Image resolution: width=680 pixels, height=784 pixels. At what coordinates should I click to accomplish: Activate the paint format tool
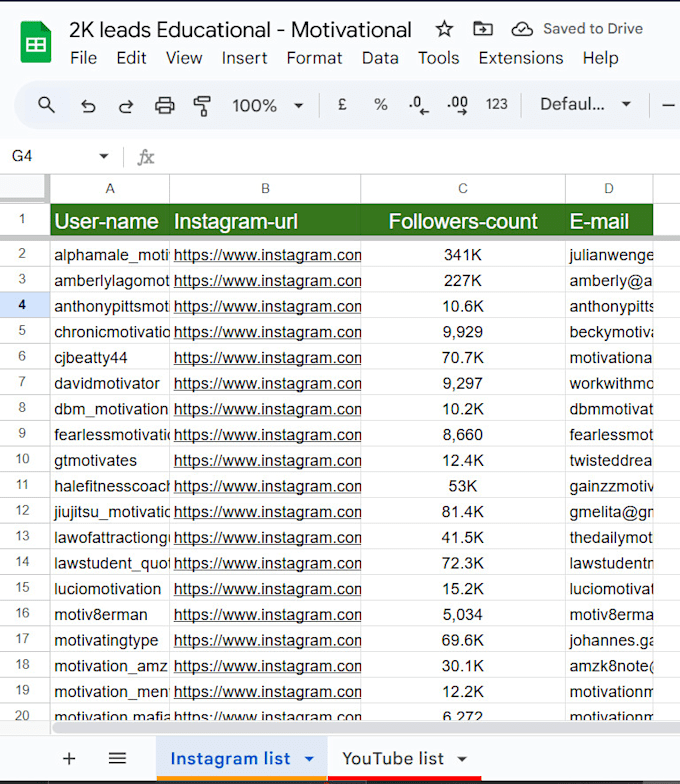tap(202, 106)
